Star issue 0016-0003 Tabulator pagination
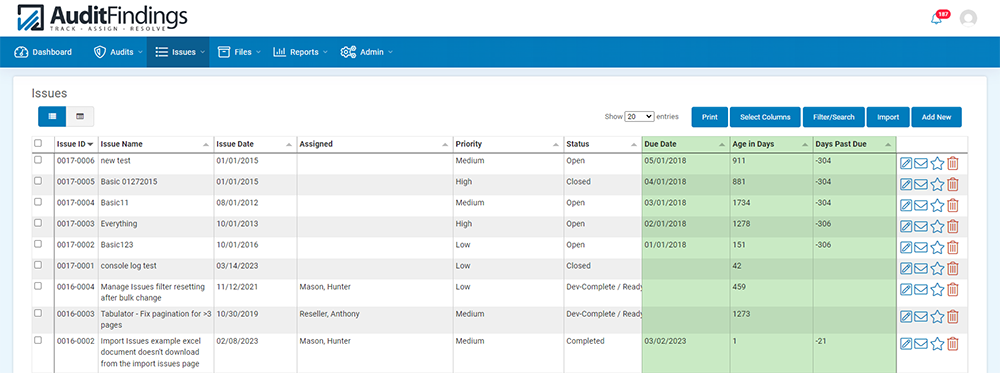Screen dimensions: 1000x373 coord(937,316)
